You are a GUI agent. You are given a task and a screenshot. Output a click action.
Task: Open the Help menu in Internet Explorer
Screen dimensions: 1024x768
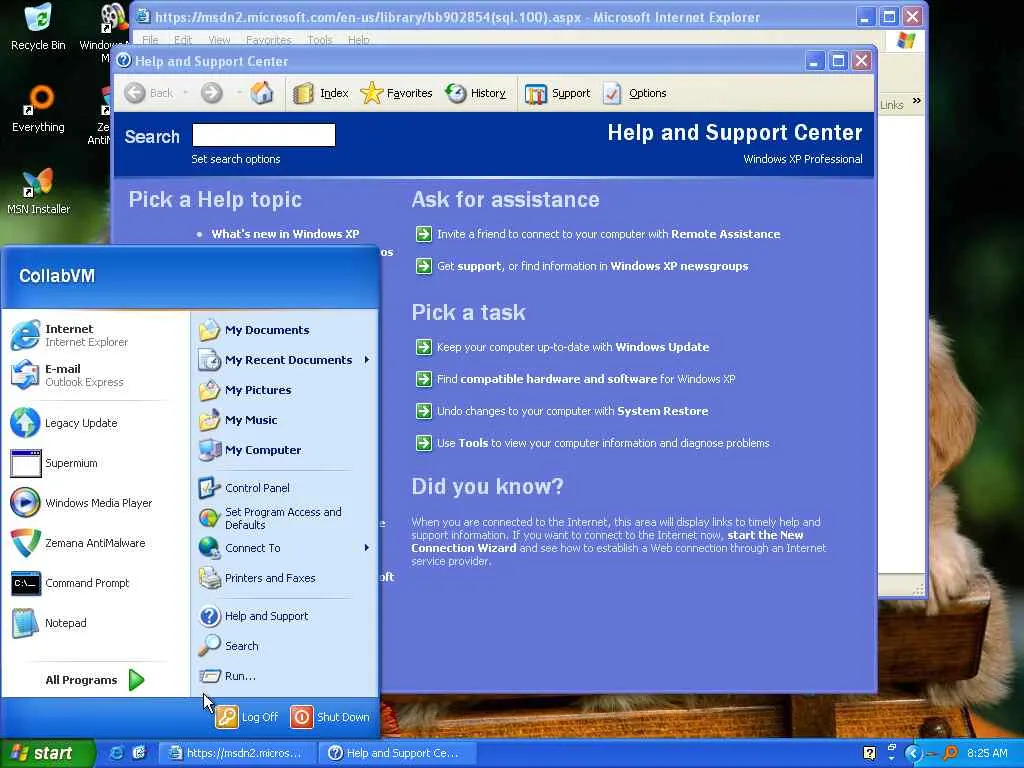359,40
